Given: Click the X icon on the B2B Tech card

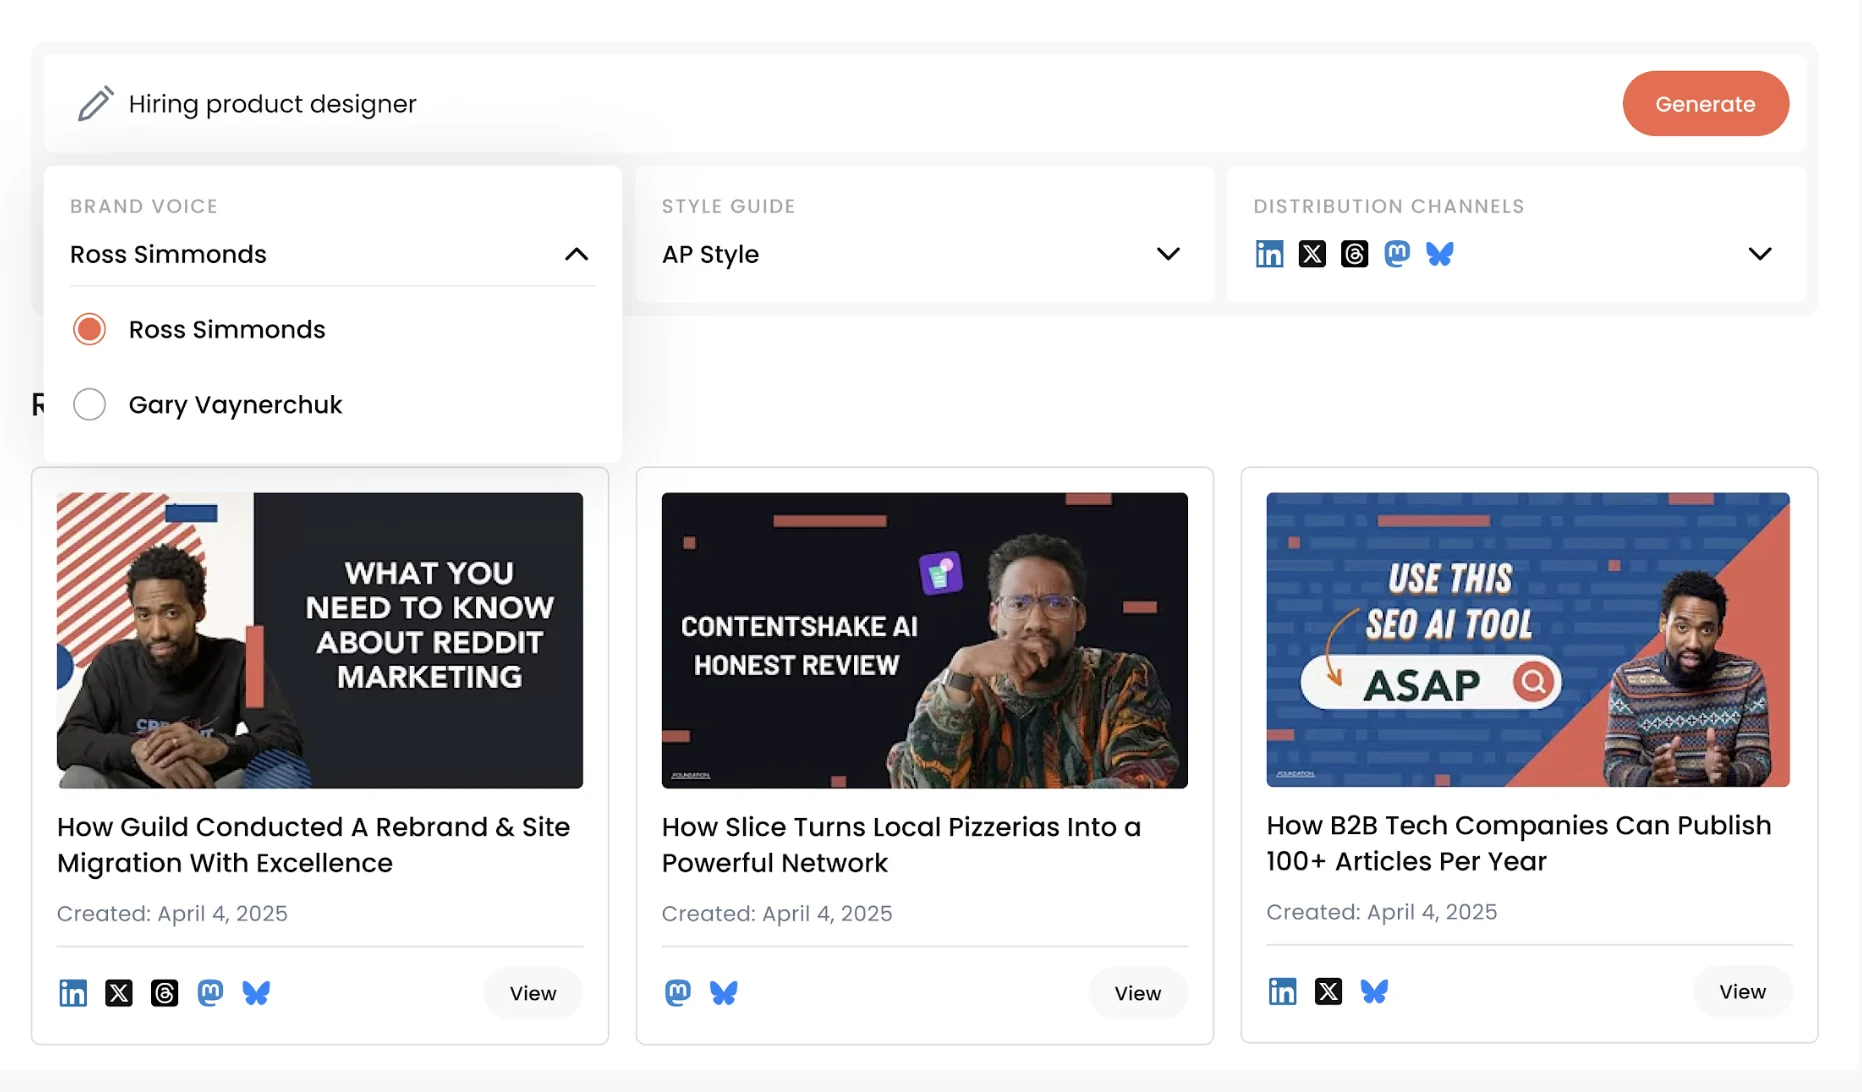Looking at the screenshot, I should coord(1328,990).
